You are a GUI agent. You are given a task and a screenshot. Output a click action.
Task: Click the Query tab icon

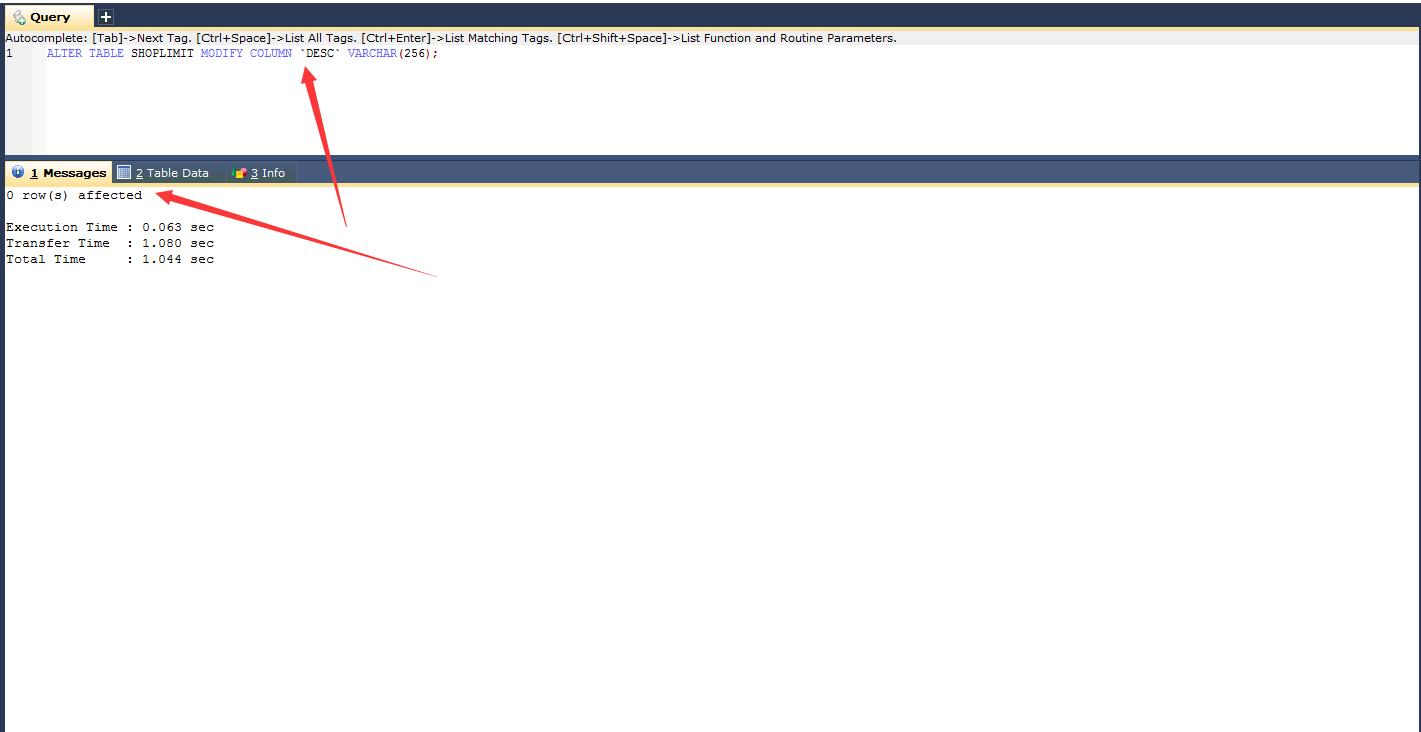(19, 17)
